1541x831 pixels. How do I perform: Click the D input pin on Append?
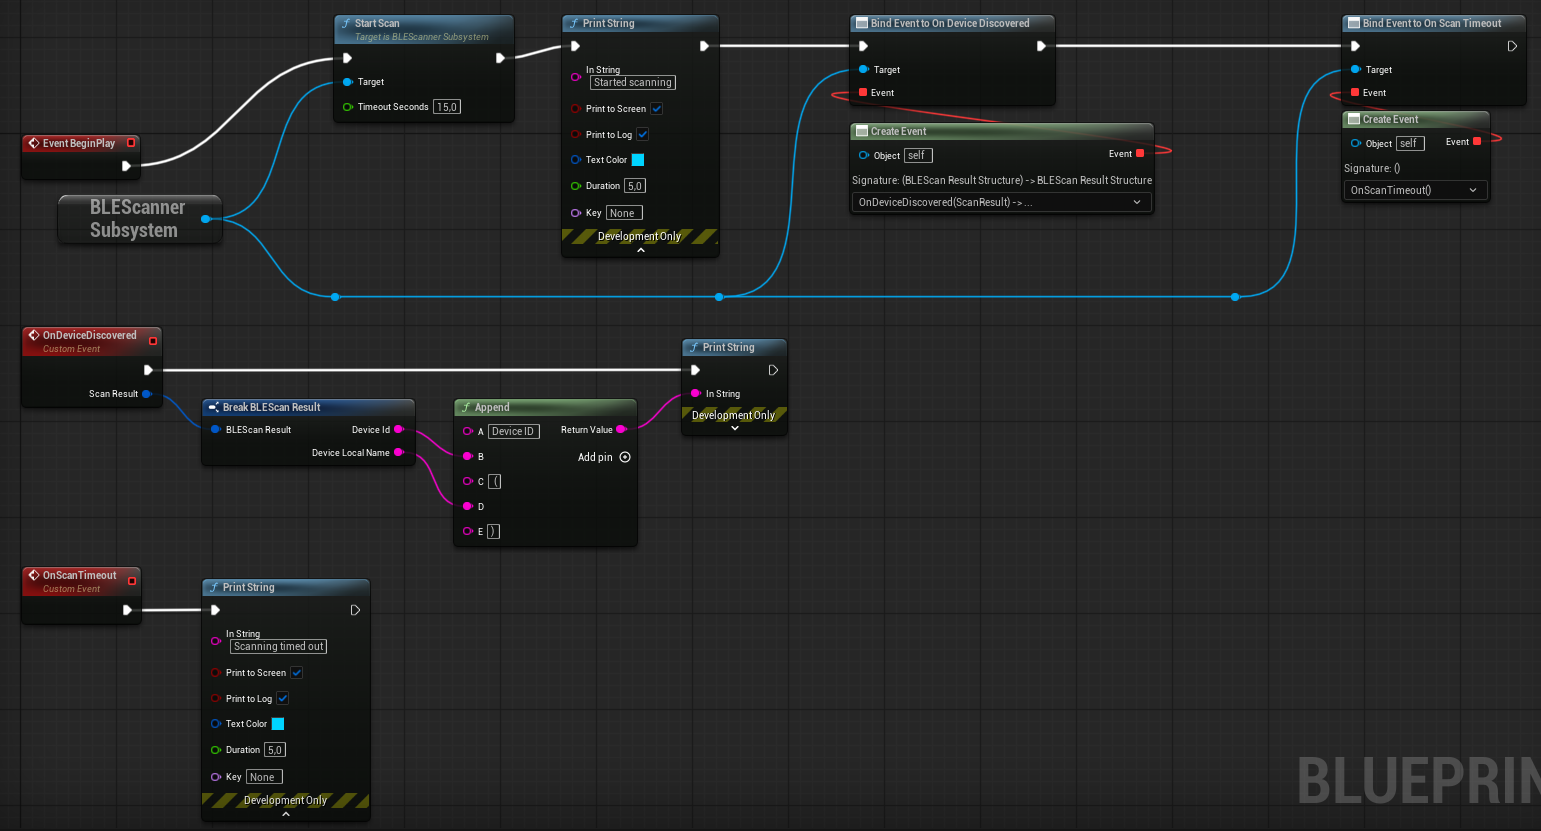tap(467, 507)
